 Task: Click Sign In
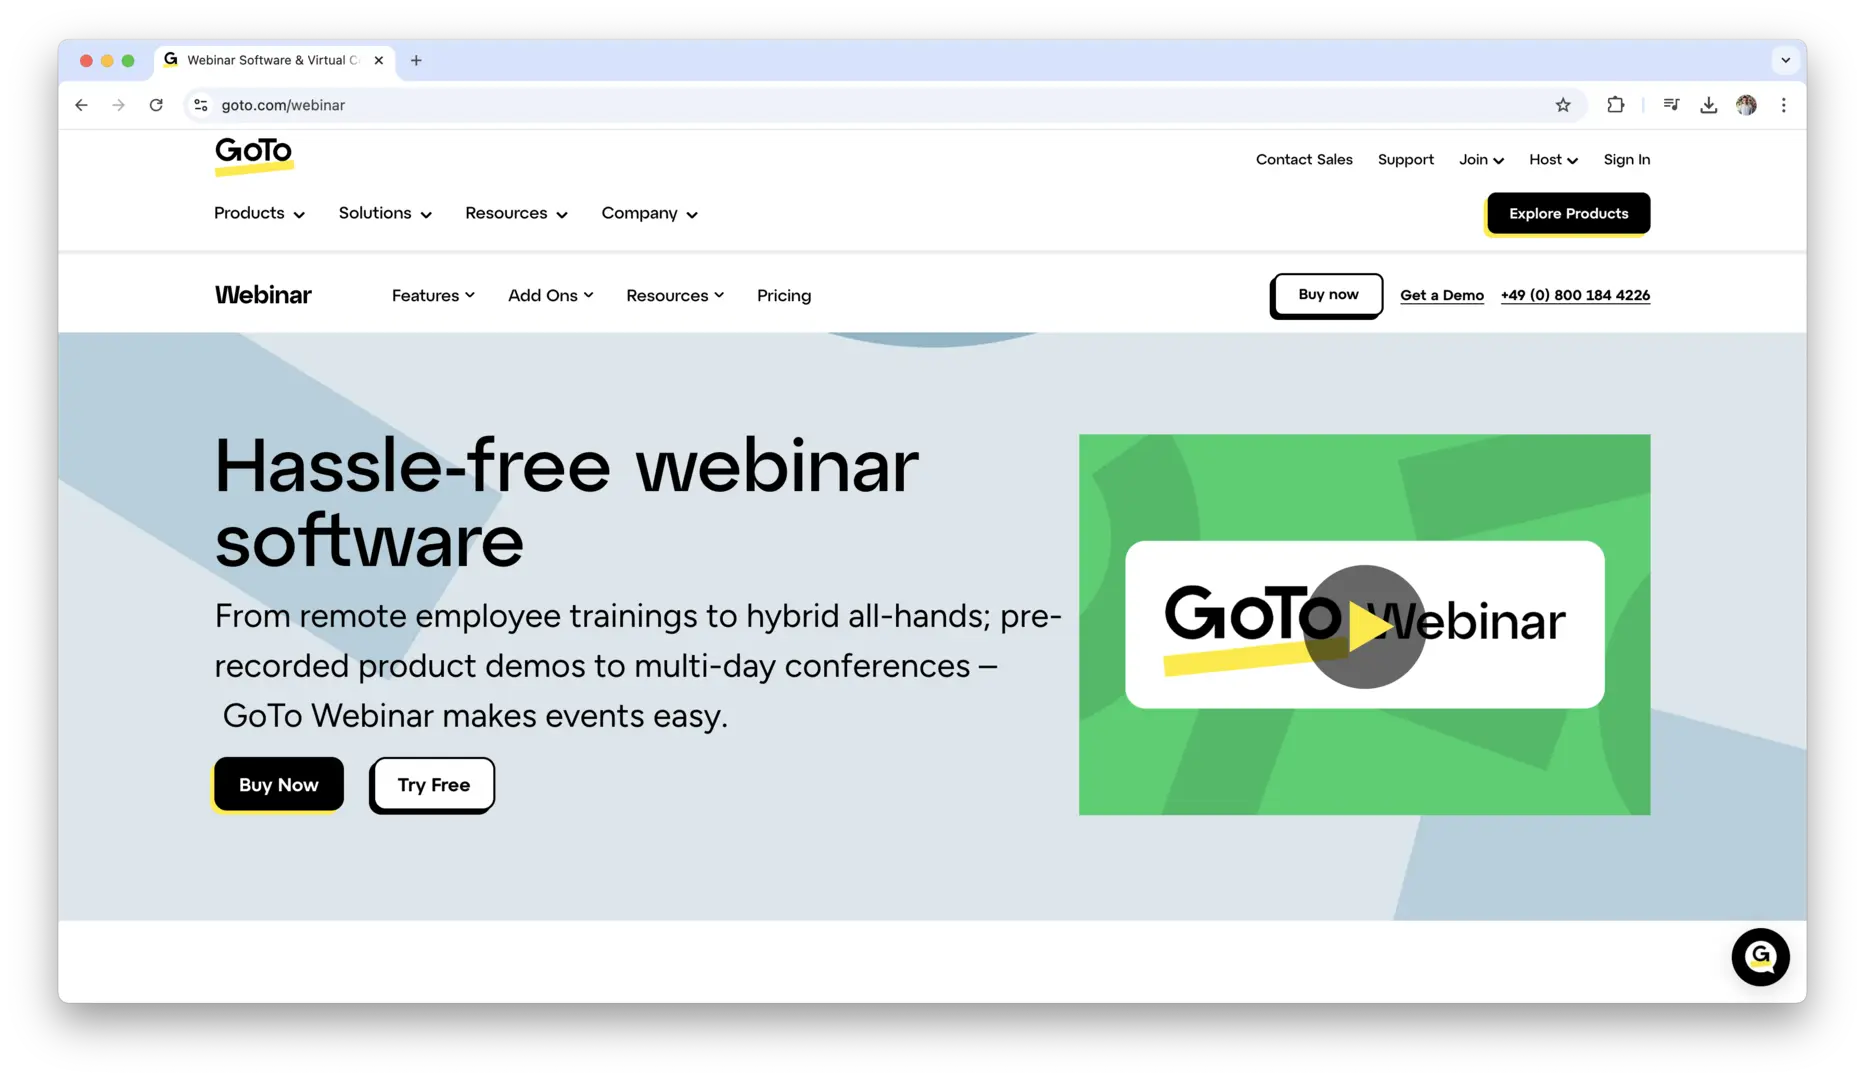pos(1626,160)
